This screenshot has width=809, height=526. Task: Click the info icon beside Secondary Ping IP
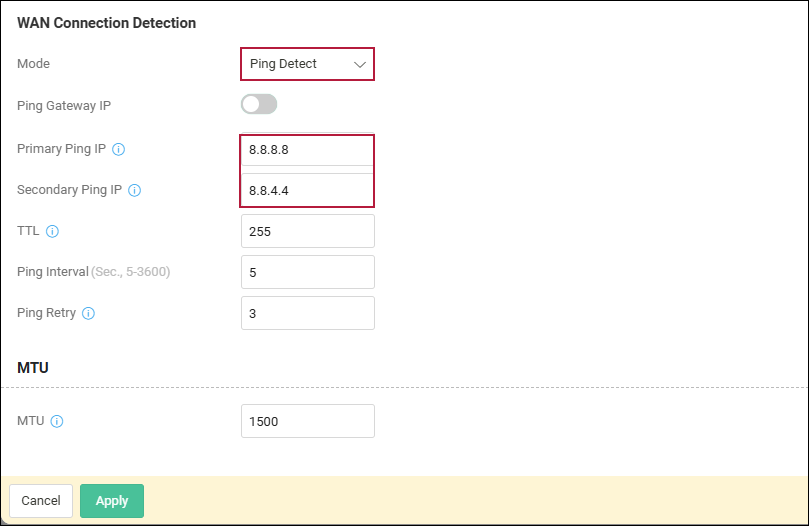point(135,190)
